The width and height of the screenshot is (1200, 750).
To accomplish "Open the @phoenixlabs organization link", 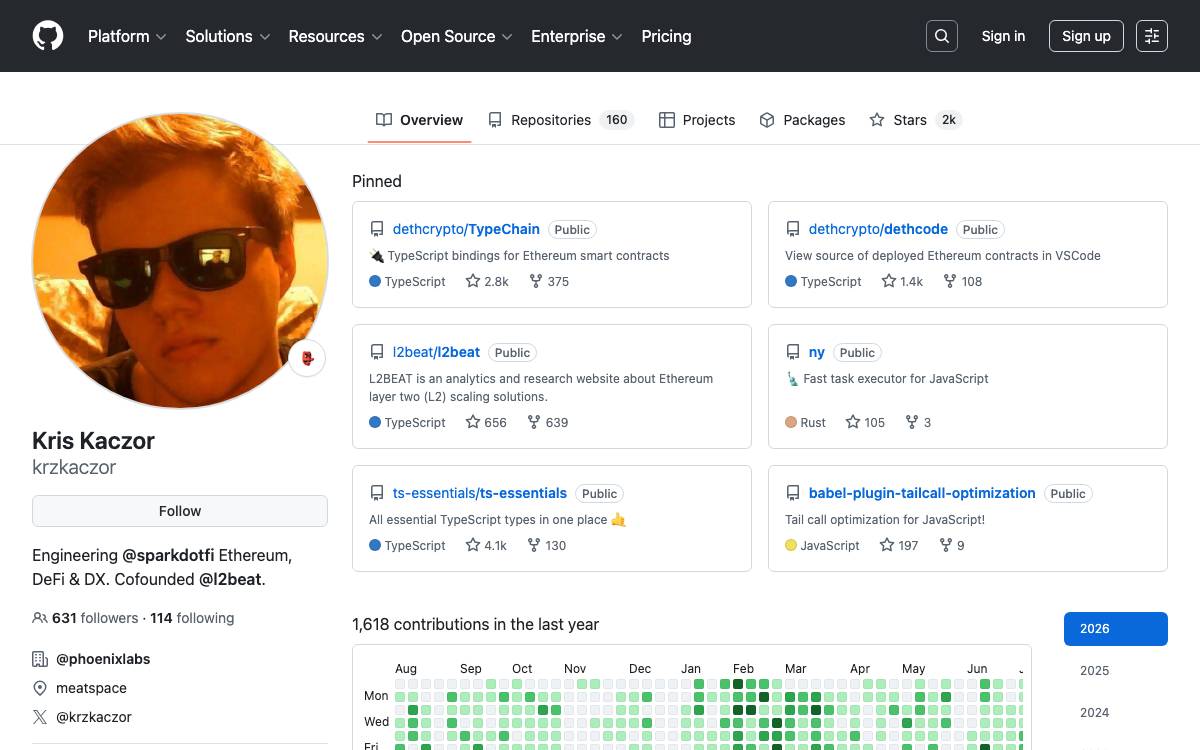I will point(103,659).
